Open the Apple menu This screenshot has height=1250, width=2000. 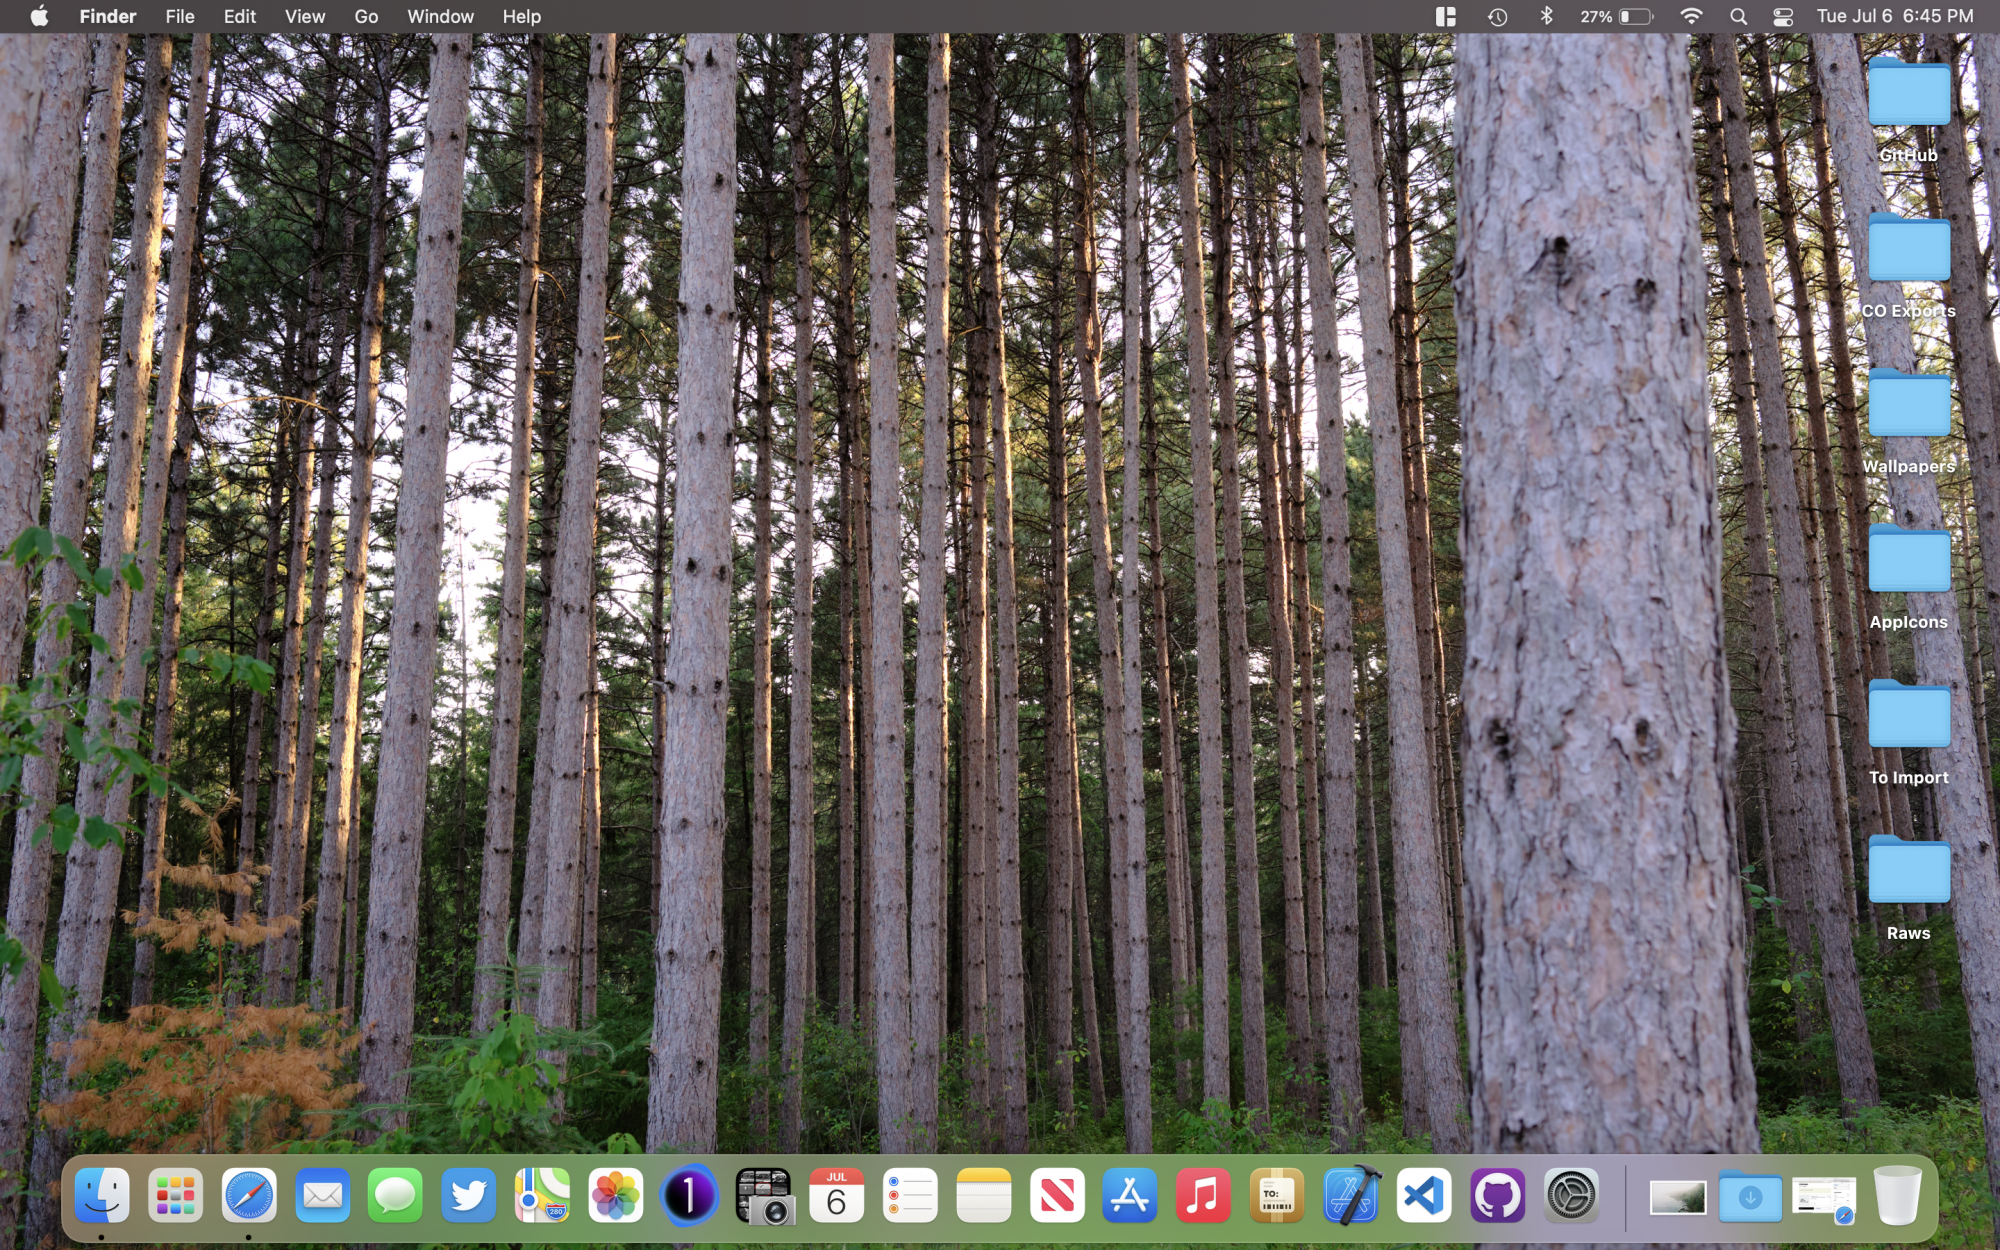click(39, 17)
